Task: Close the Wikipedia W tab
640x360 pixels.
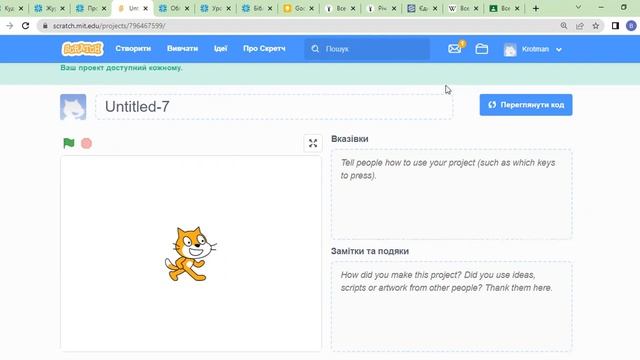Action: pyautogui.click(x=476, y=8)
